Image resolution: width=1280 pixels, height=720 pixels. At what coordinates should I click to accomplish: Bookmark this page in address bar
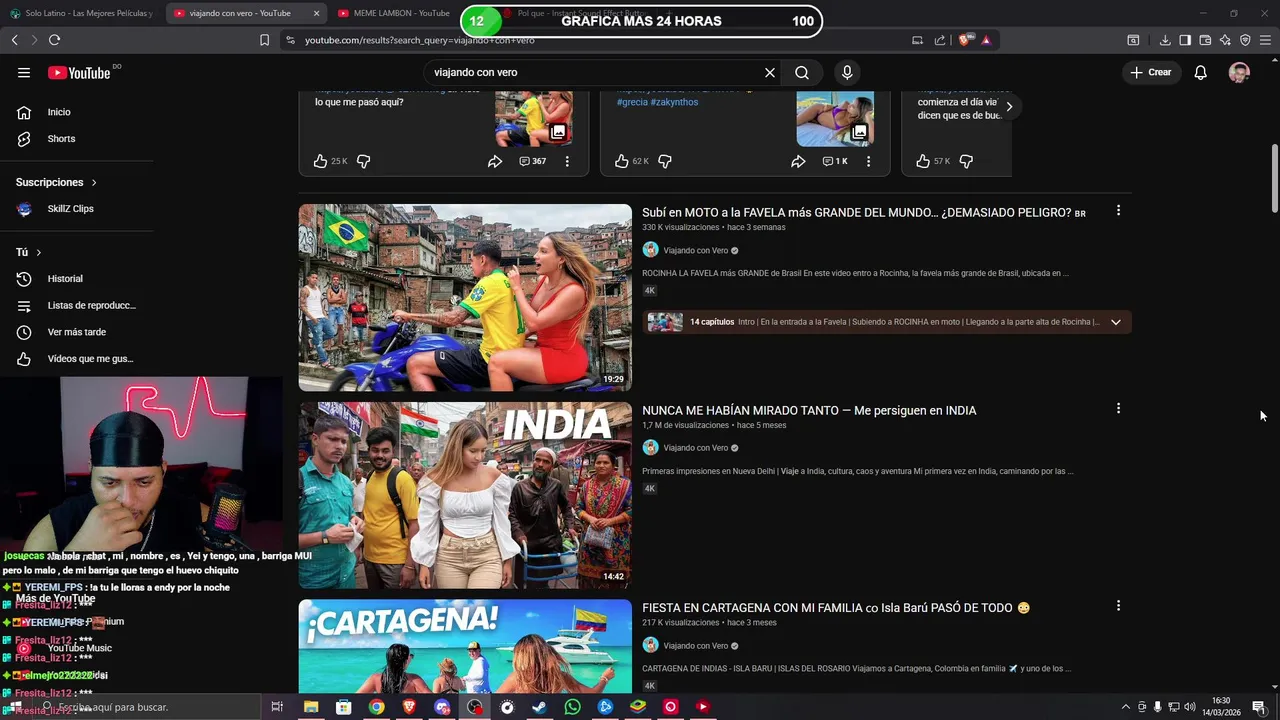click(x=264, y=40)
